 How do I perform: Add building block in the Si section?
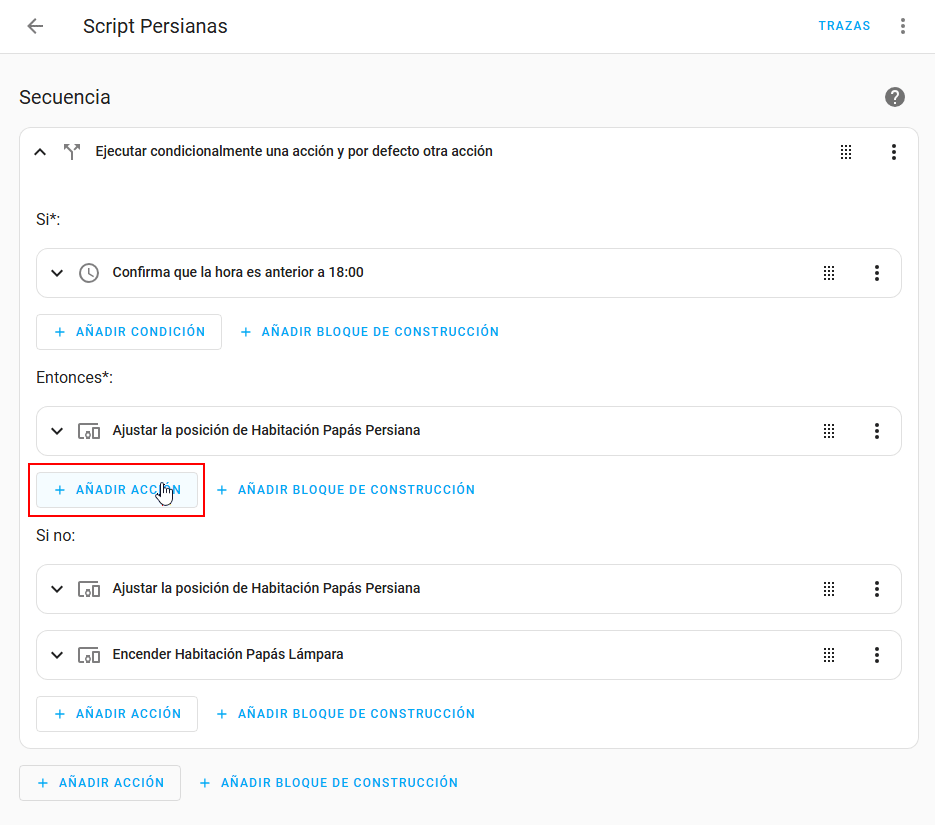[370, 332]
